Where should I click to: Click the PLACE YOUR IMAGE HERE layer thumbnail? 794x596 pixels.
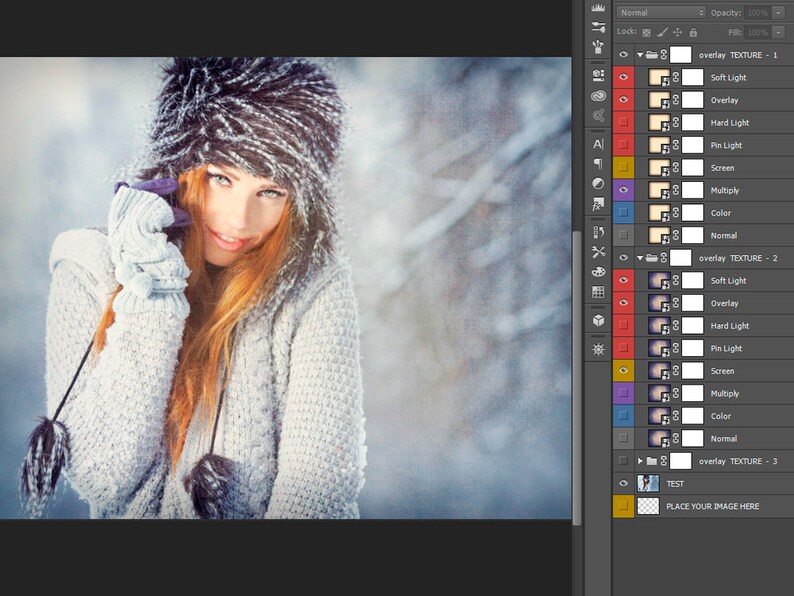pyautogui.click(x=648, y=506)
